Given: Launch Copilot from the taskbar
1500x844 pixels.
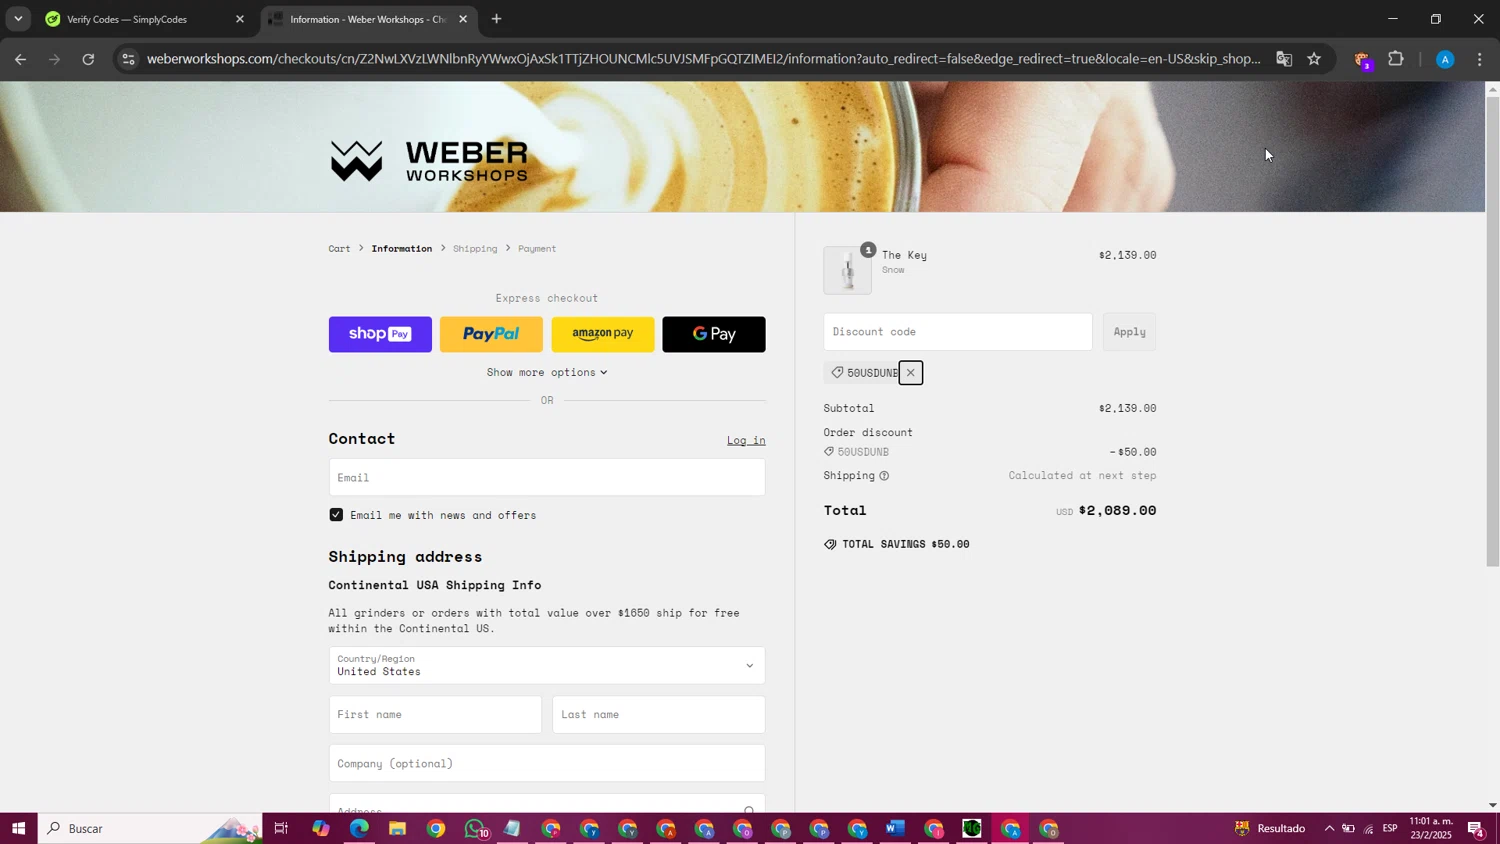Looking at the screenshot, I should click(x=320, y=828).
